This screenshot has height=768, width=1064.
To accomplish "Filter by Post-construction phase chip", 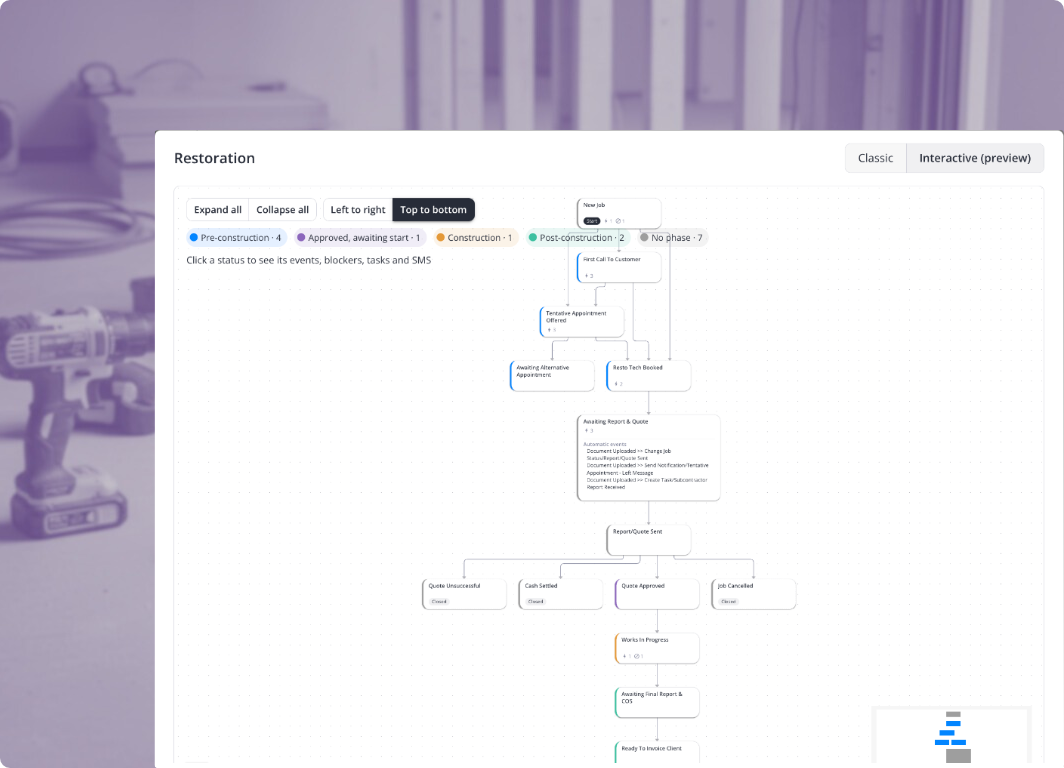I will (577, 237).
